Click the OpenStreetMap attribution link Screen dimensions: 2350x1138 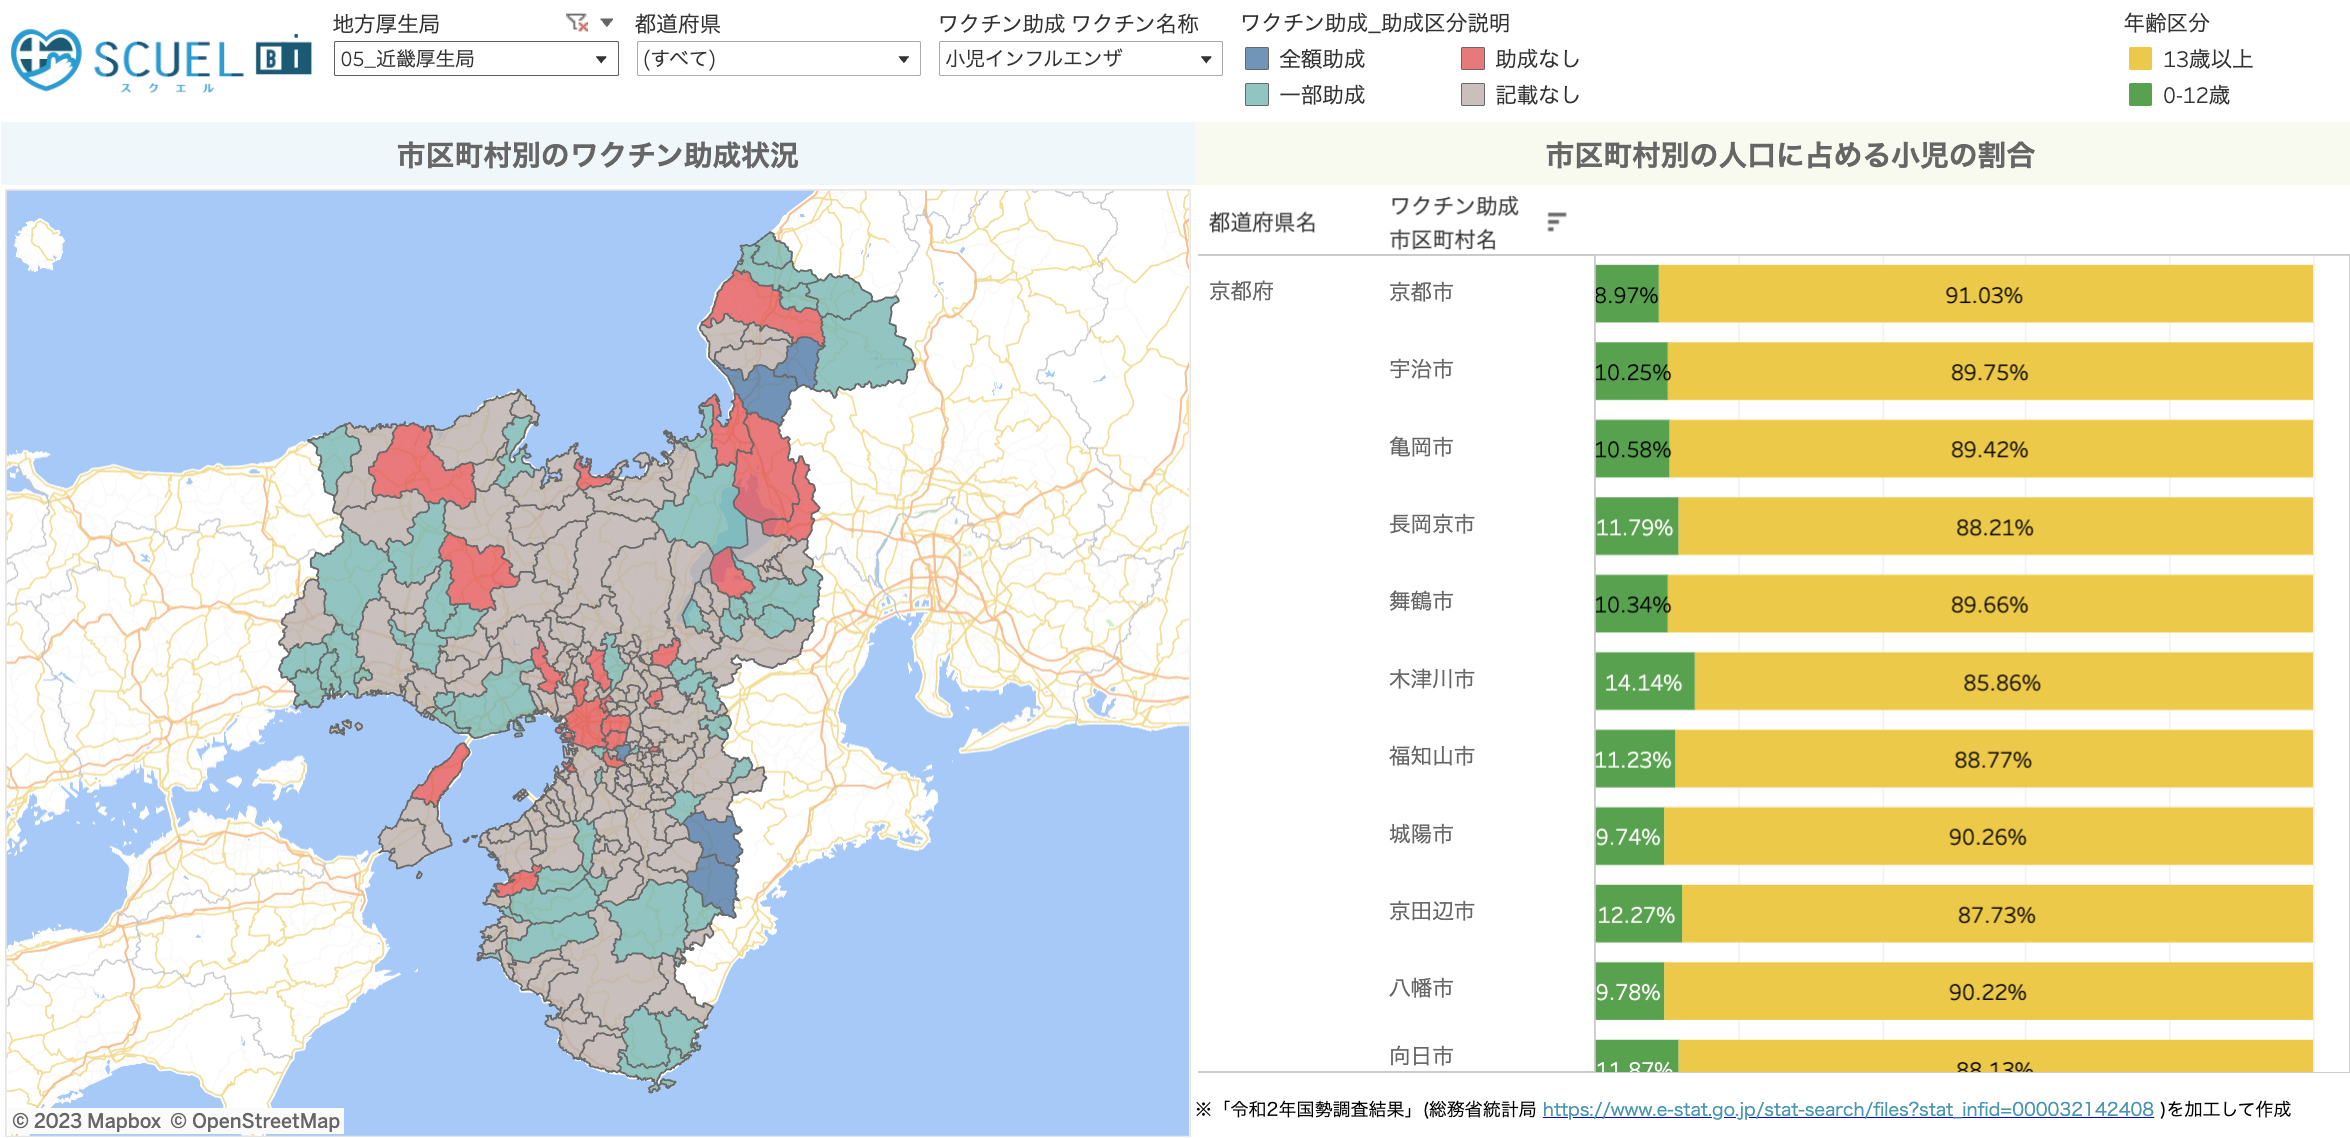pos(264,1121)
